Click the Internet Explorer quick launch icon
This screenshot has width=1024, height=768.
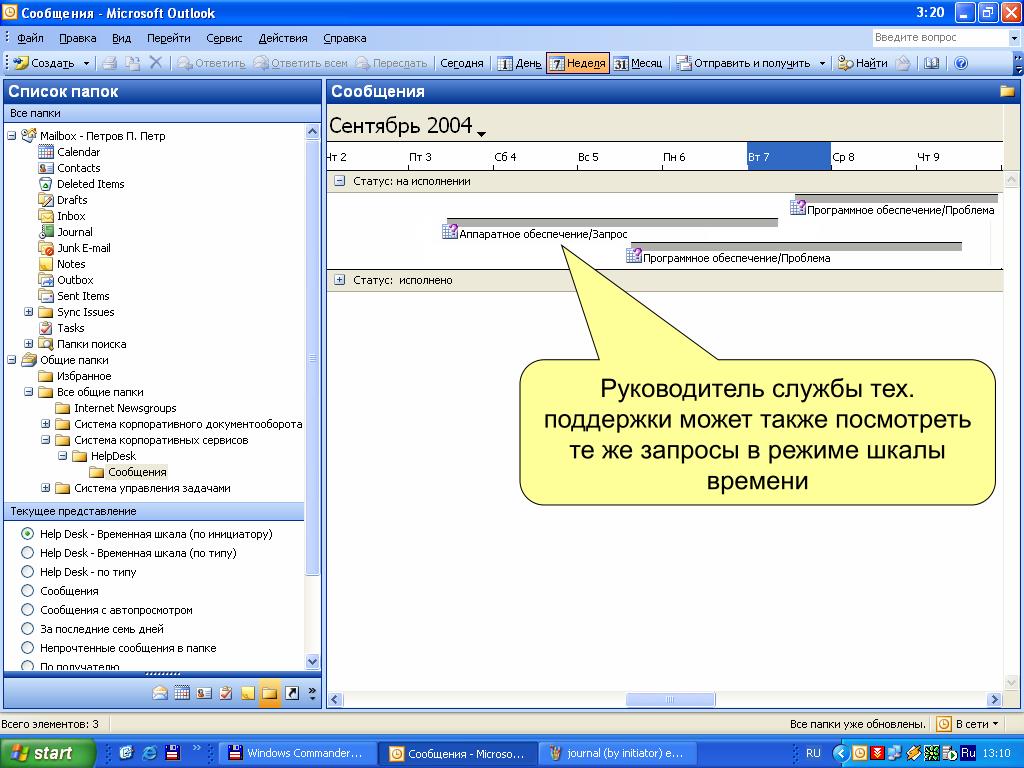150,753
